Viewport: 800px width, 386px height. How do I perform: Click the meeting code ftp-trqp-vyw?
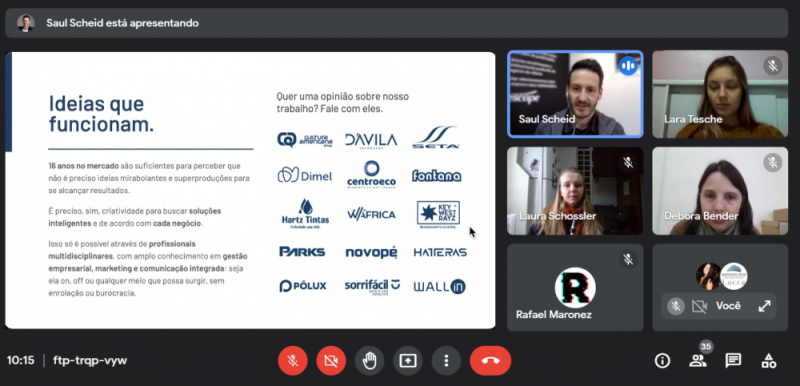coord(90,361)
